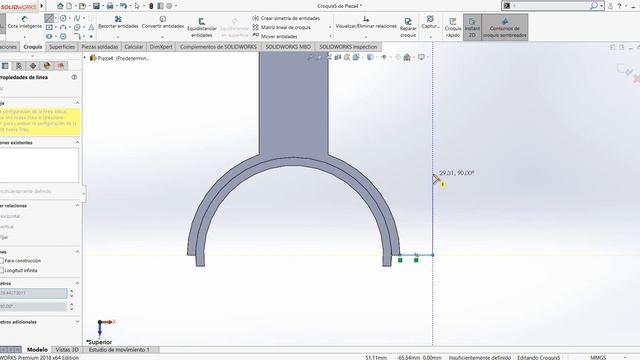
Task: Select the Sketch Fillet tool
Action: click(x=77, y=36)
